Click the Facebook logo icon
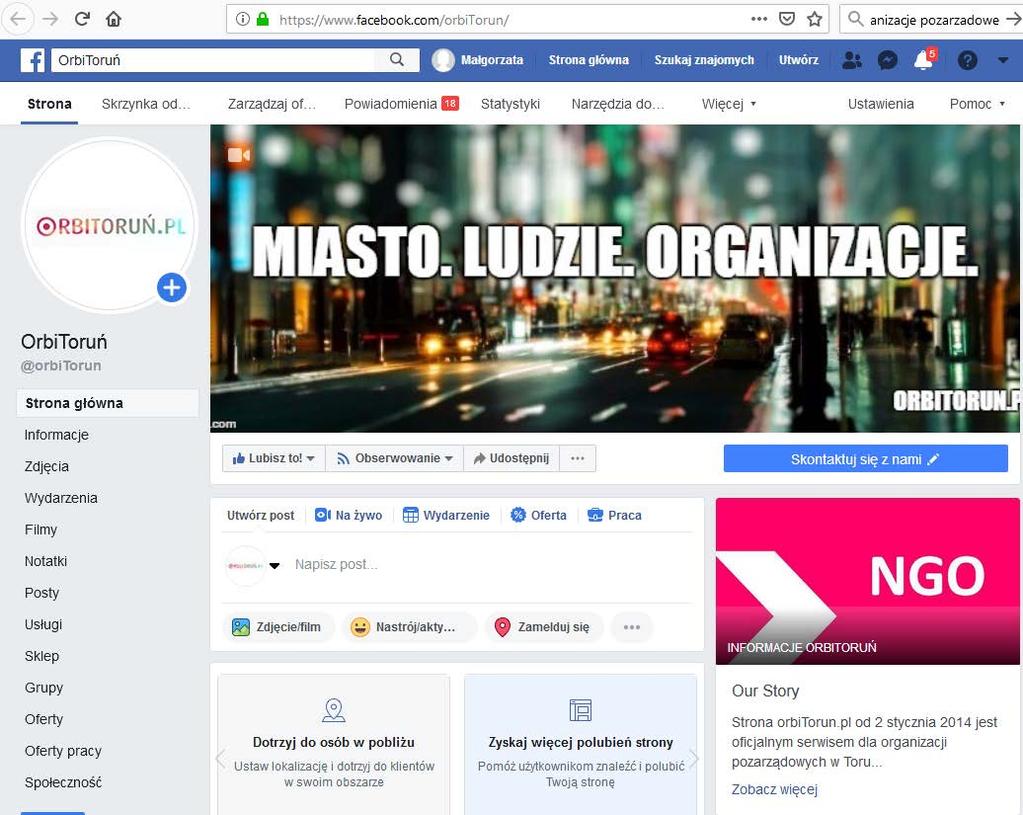The height and width of the screenshot is (815, 1023). [x=33, y=60]
